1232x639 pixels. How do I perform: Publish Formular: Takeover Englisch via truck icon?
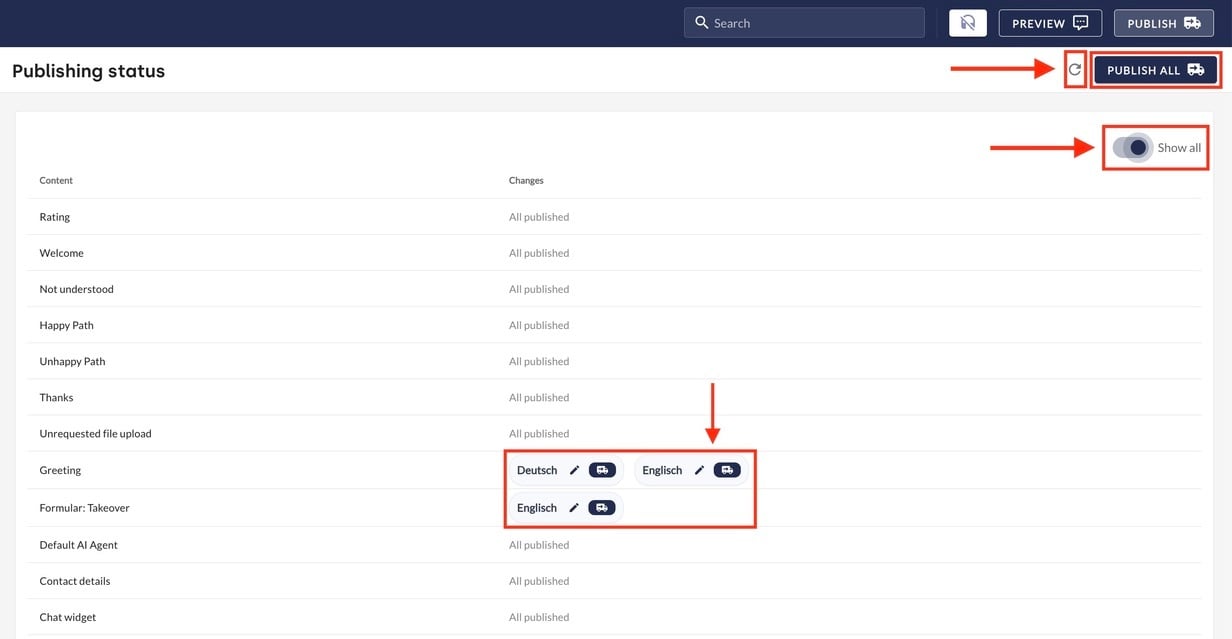pyautogui.click(x=602, y=508)
